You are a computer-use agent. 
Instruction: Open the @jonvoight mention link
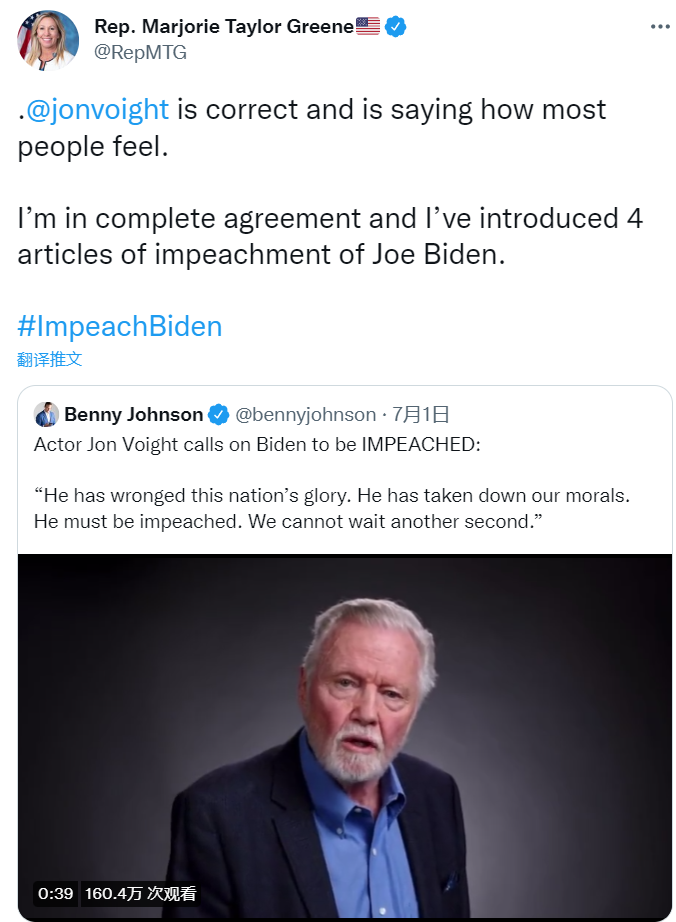pos(97,109)
